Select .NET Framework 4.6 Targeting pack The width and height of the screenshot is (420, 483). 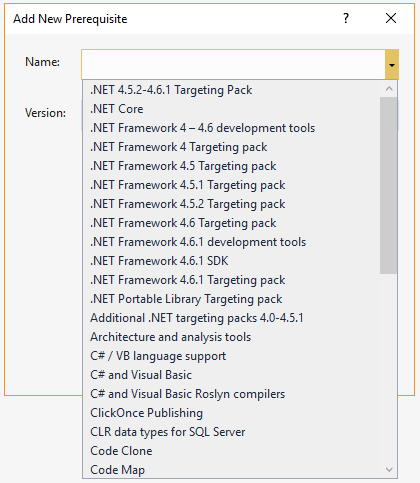tap(231, 223)
